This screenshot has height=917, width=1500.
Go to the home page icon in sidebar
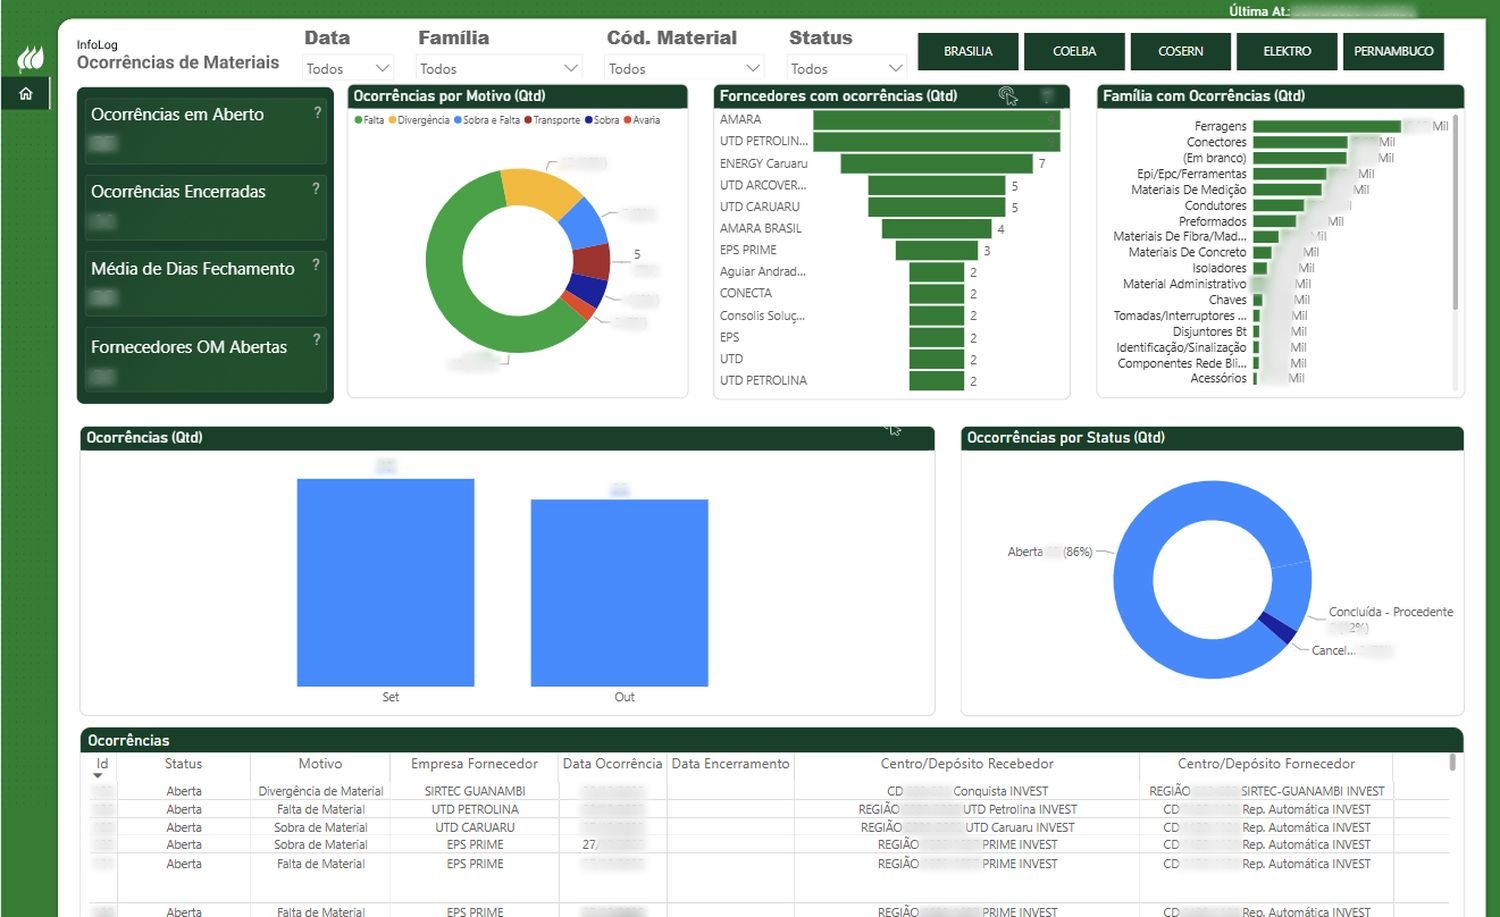coord(26,94)
